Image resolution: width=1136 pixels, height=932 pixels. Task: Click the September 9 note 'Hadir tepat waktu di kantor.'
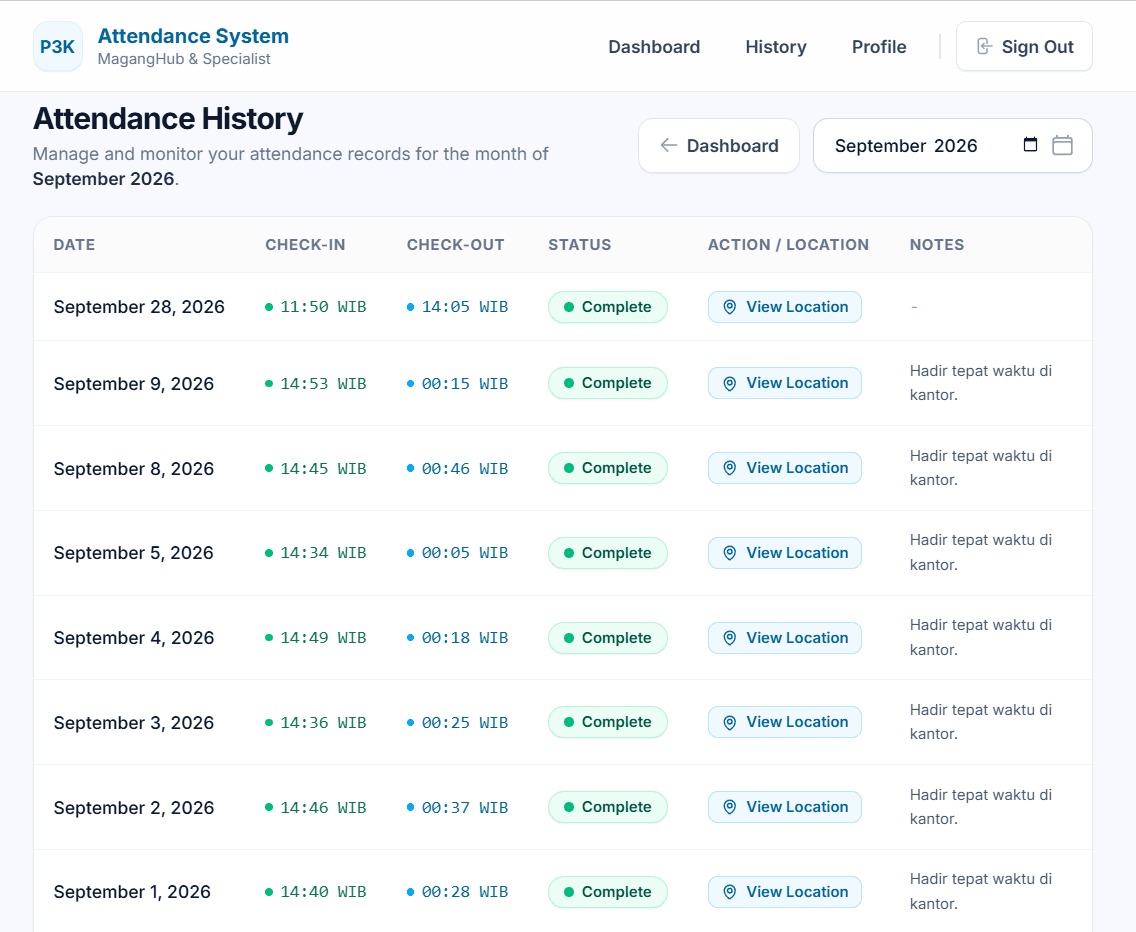[x=981, y=383]
